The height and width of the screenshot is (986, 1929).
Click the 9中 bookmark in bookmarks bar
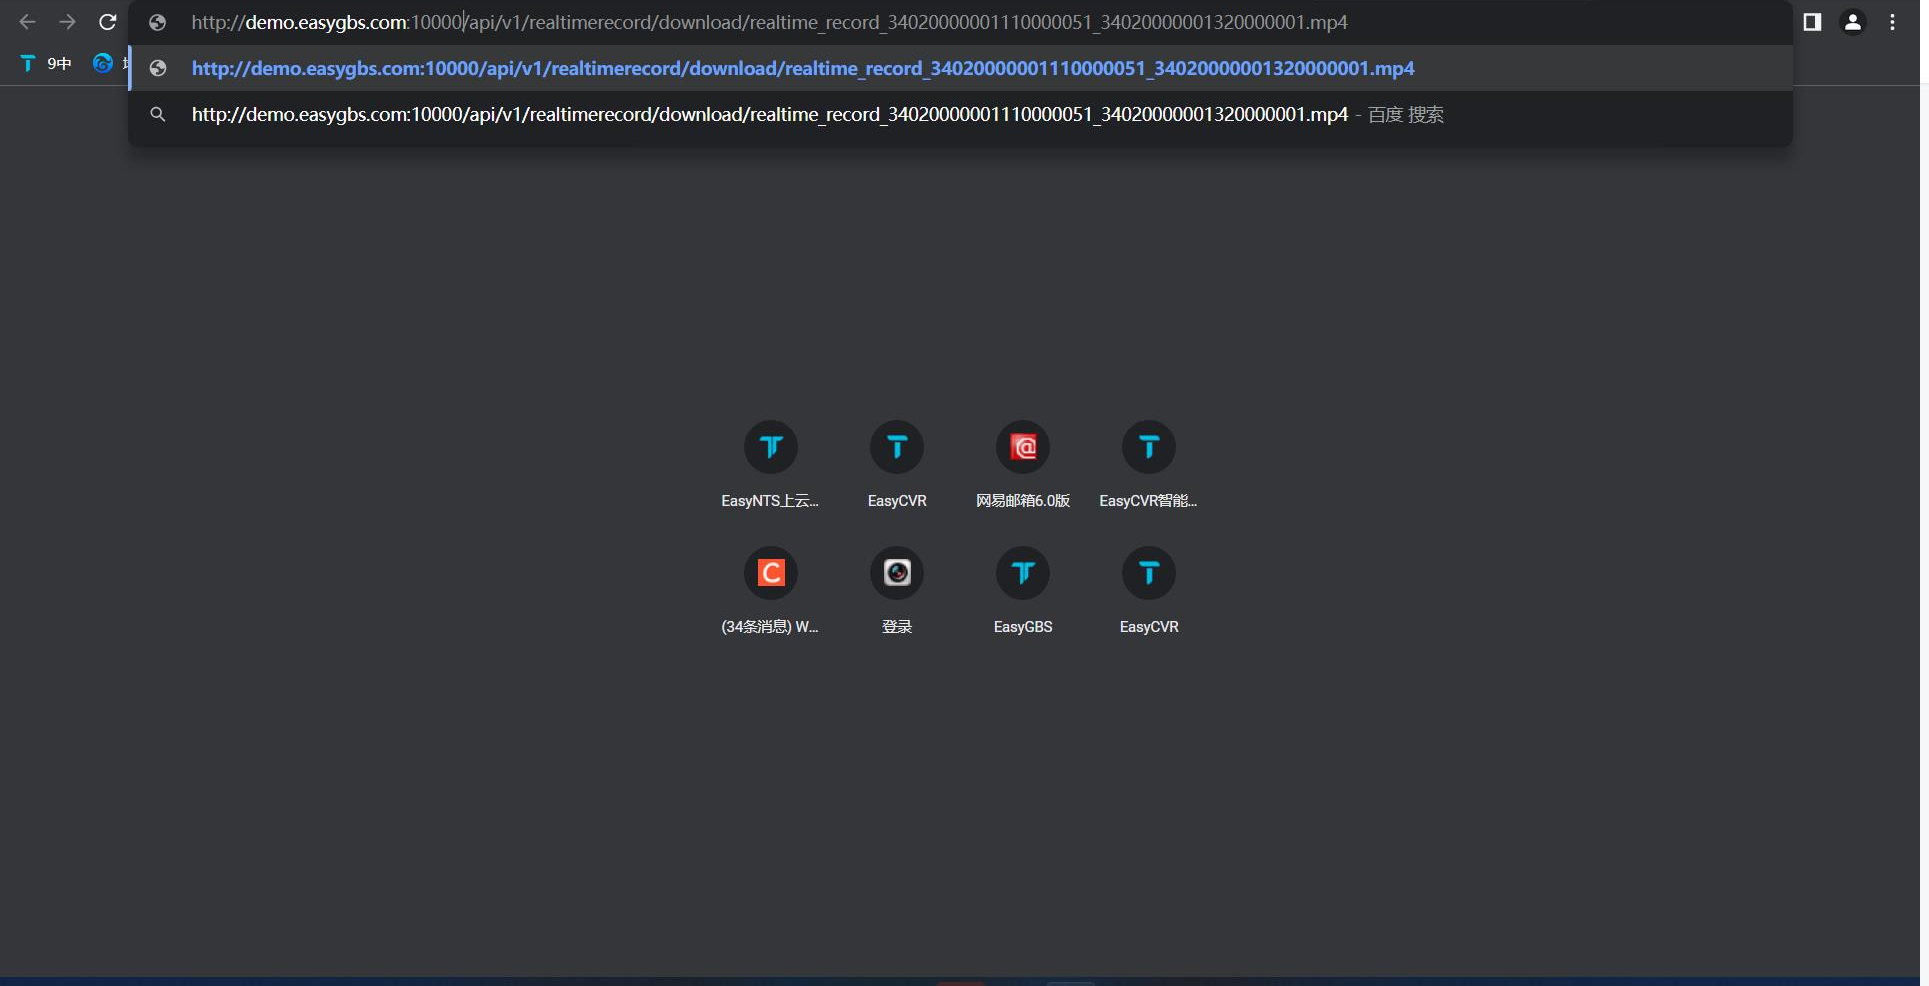pos(46,64)
